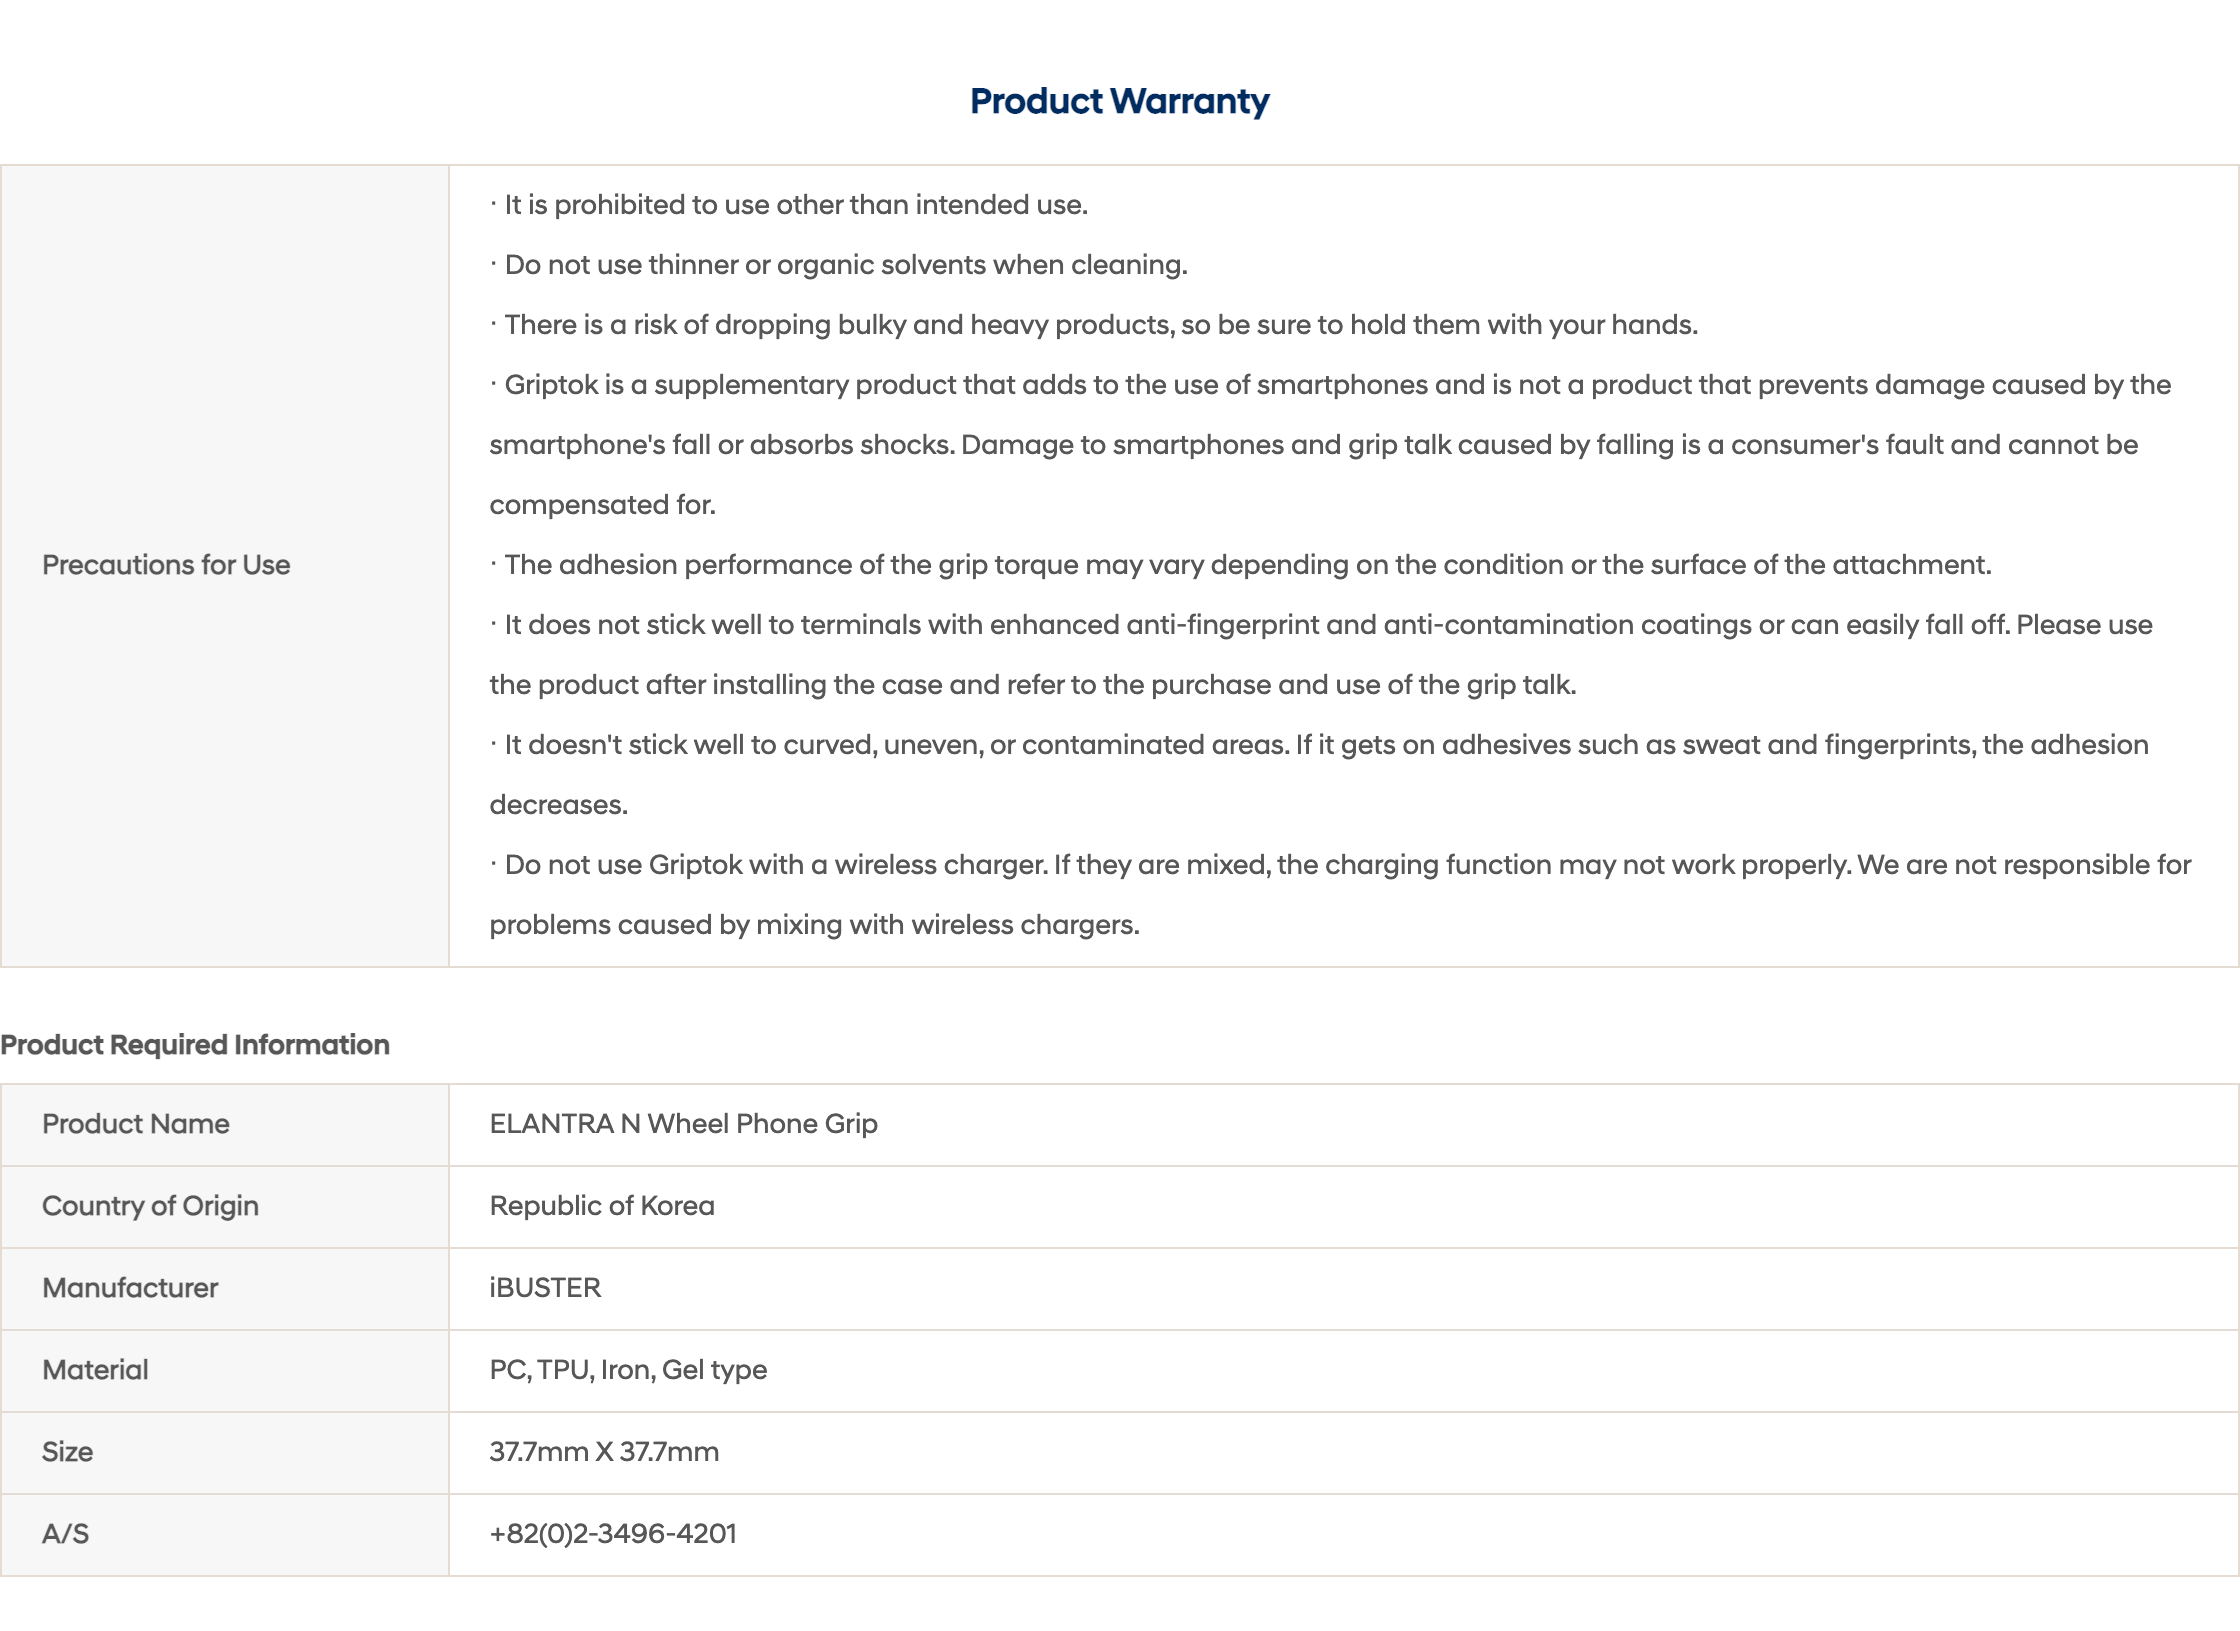Click the adhesion performance precaution line
The image size is (2240, 1631).
[x=1240, y=565]
